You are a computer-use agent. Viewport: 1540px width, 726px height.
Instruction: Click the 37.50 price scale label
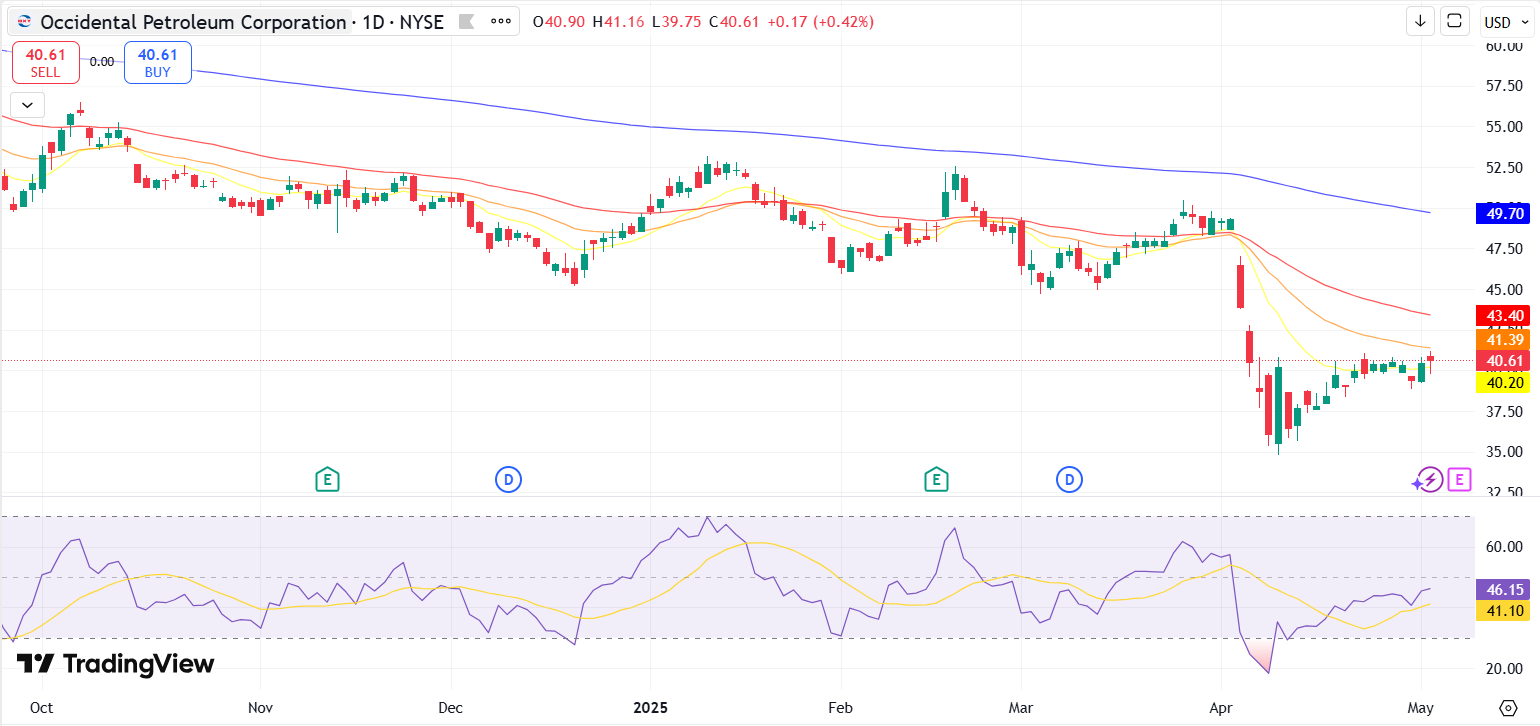1504,411
